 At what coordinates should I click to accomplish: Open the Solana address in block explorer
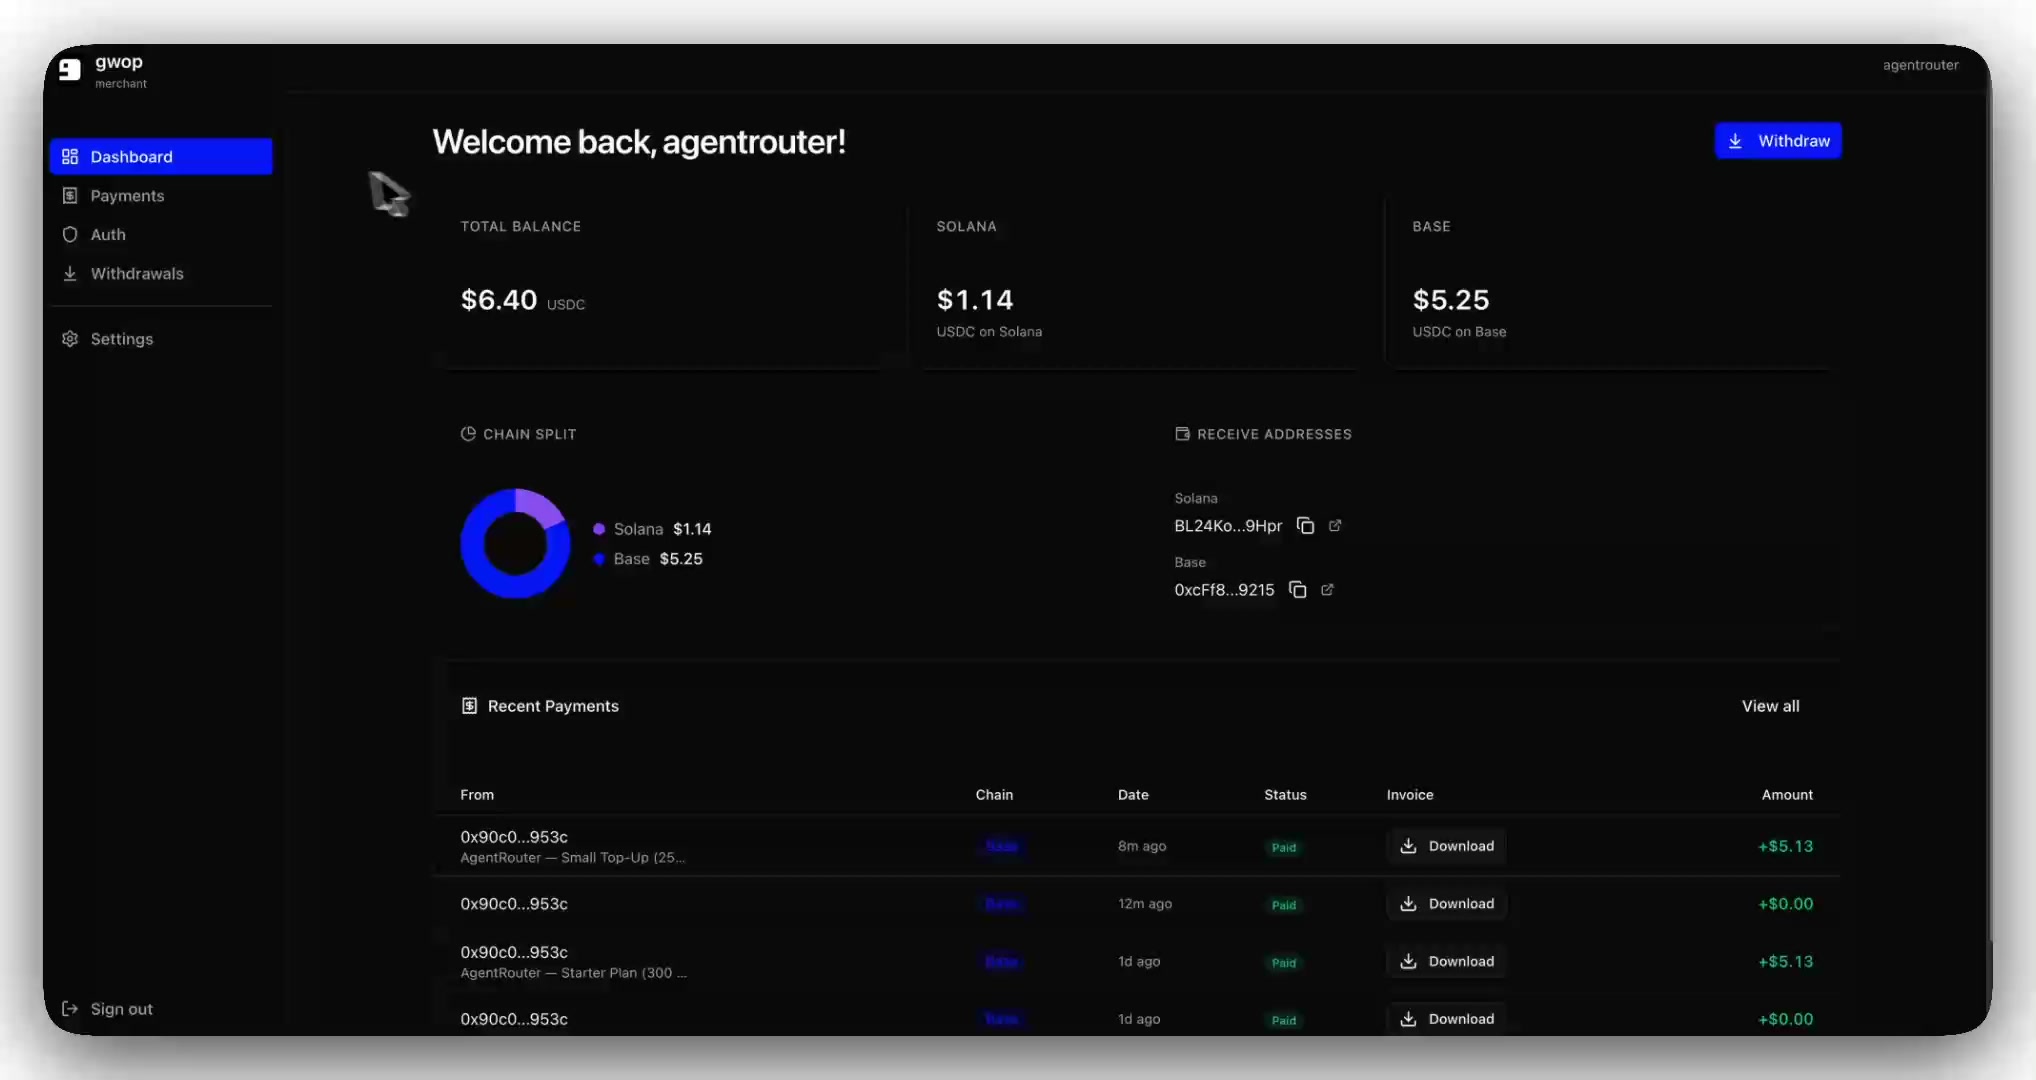[x=1336, y=525]
